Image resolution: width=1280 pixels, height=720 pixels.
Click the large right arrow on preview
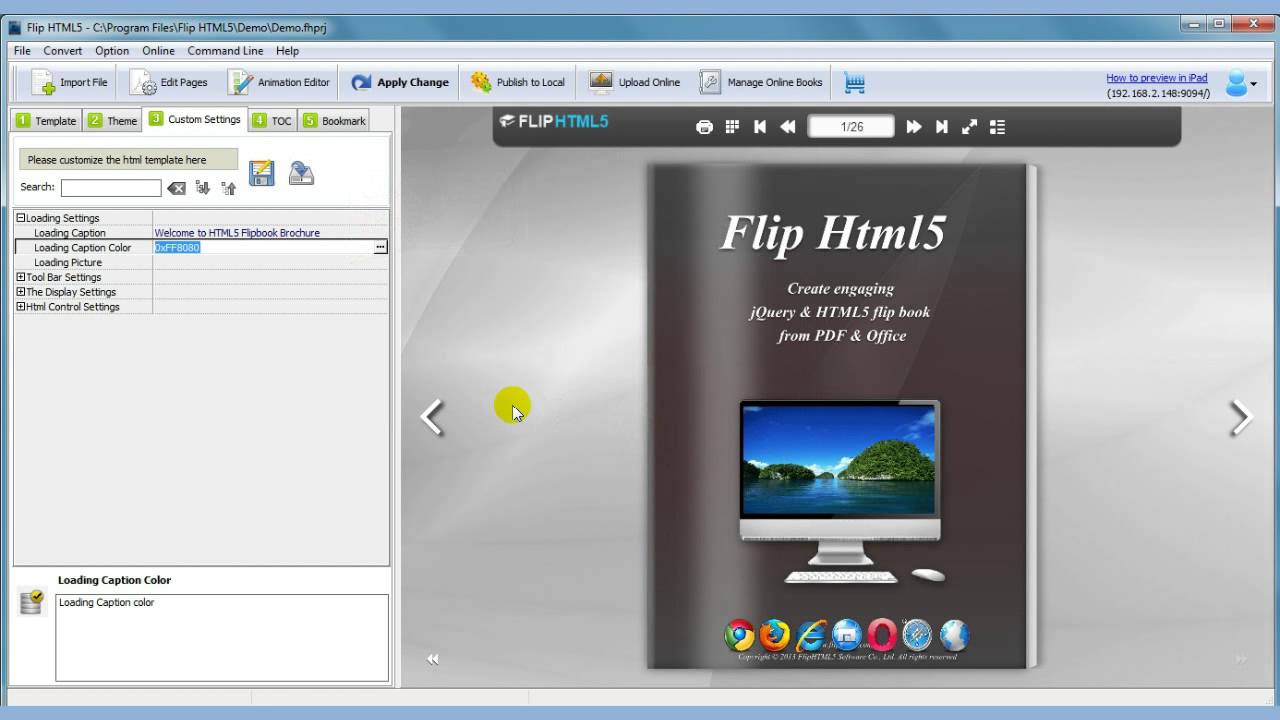tap(1241, 417)
